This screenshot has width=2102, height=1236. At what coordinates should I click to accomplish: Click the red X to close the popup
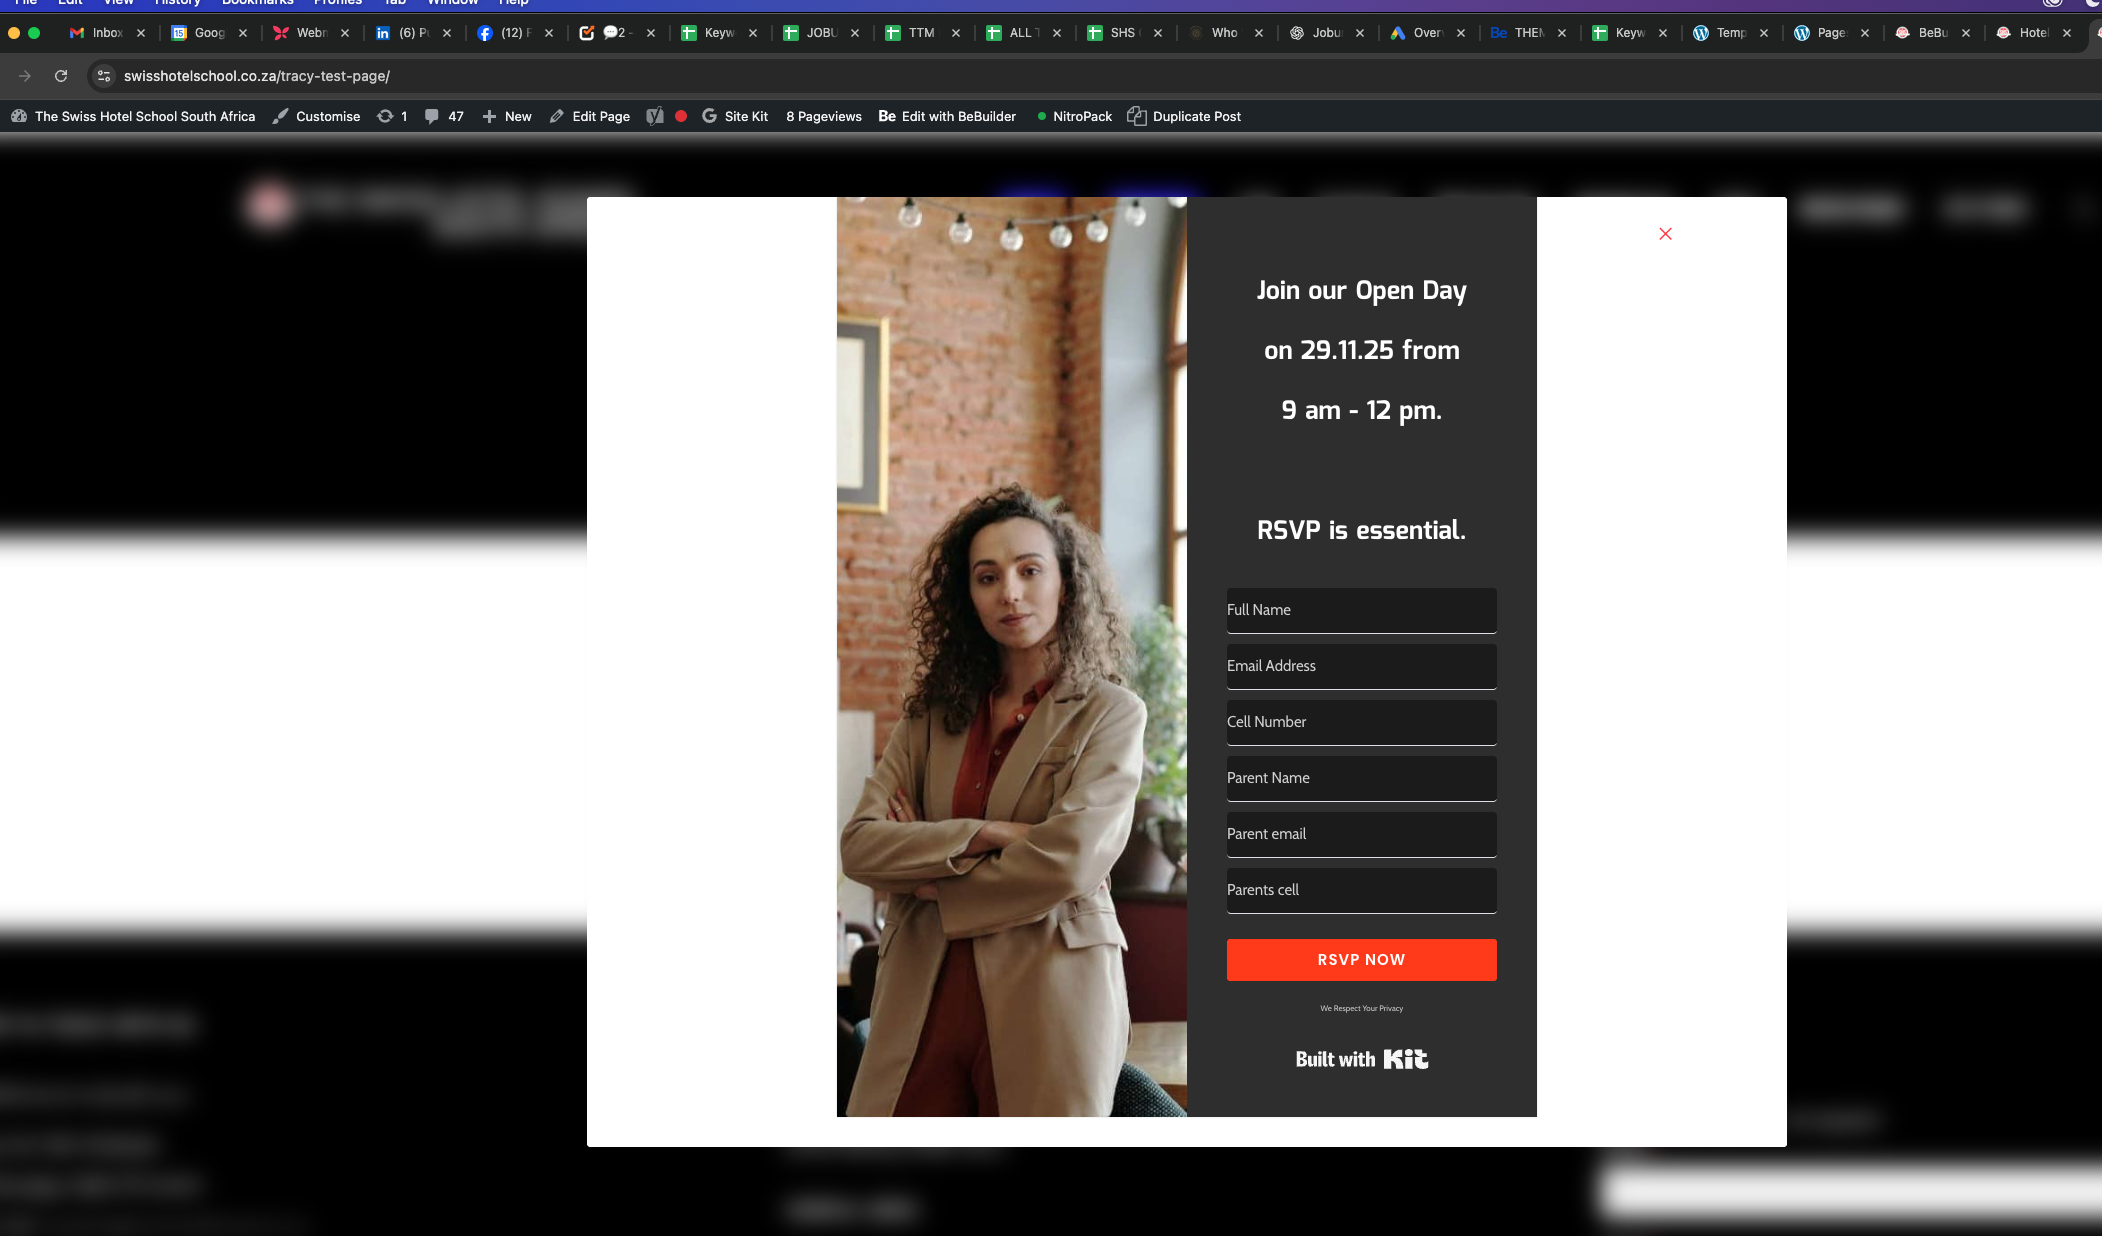pos(1665,234)
